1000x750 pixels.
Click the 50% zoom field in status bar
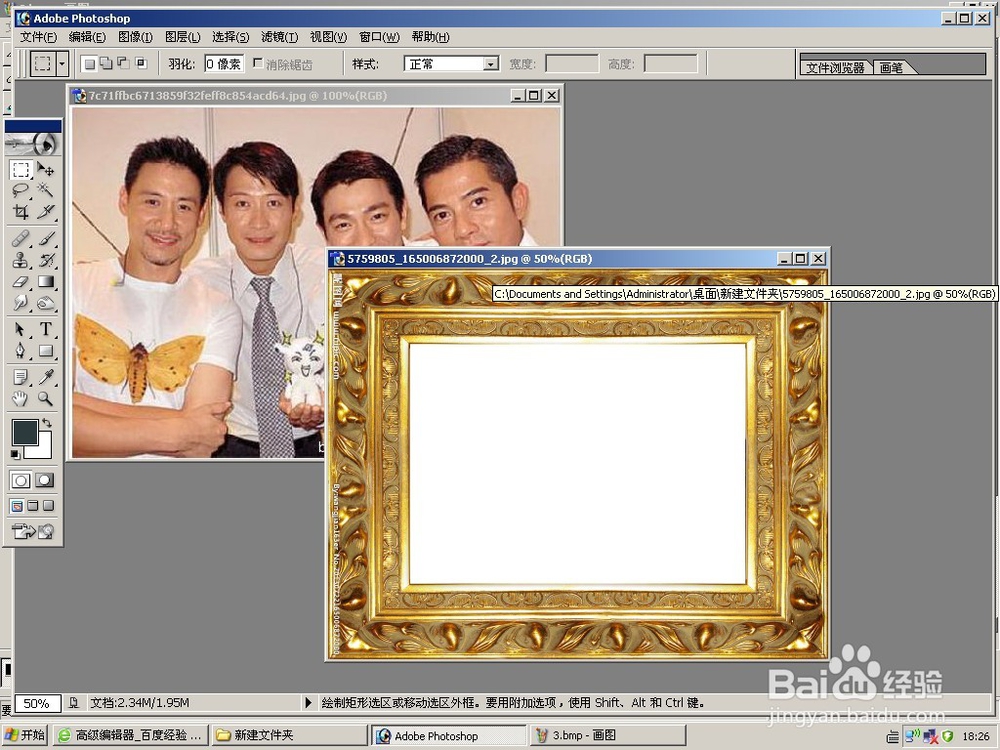coord(37,703)
